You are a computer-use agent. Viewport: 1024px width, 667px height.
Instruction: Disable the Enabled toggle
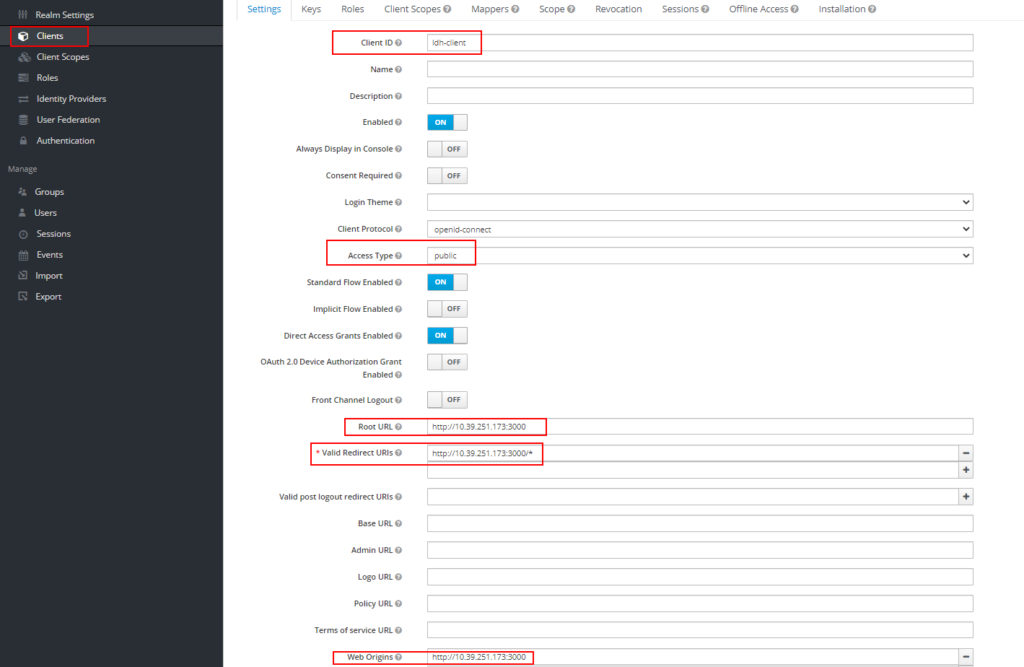coord(446,121)
